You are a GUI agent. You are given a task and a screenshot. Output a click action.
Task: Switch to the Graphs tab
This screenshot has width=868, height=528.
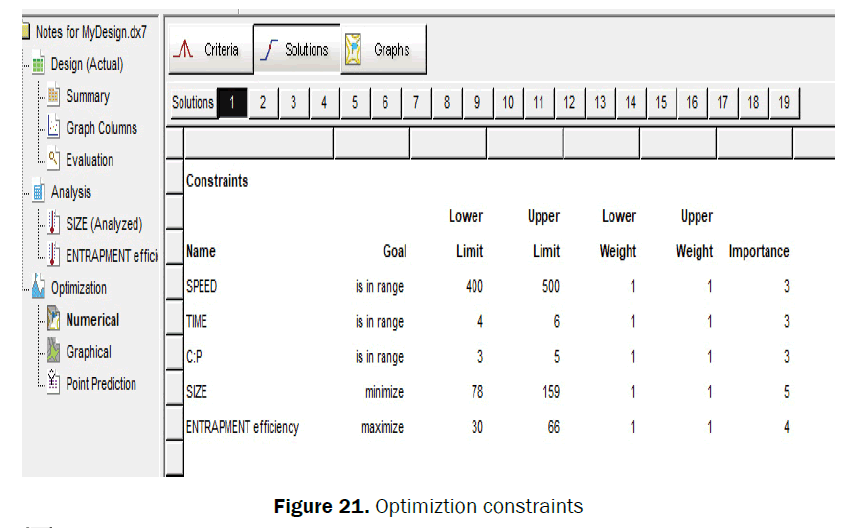(382, 50)
